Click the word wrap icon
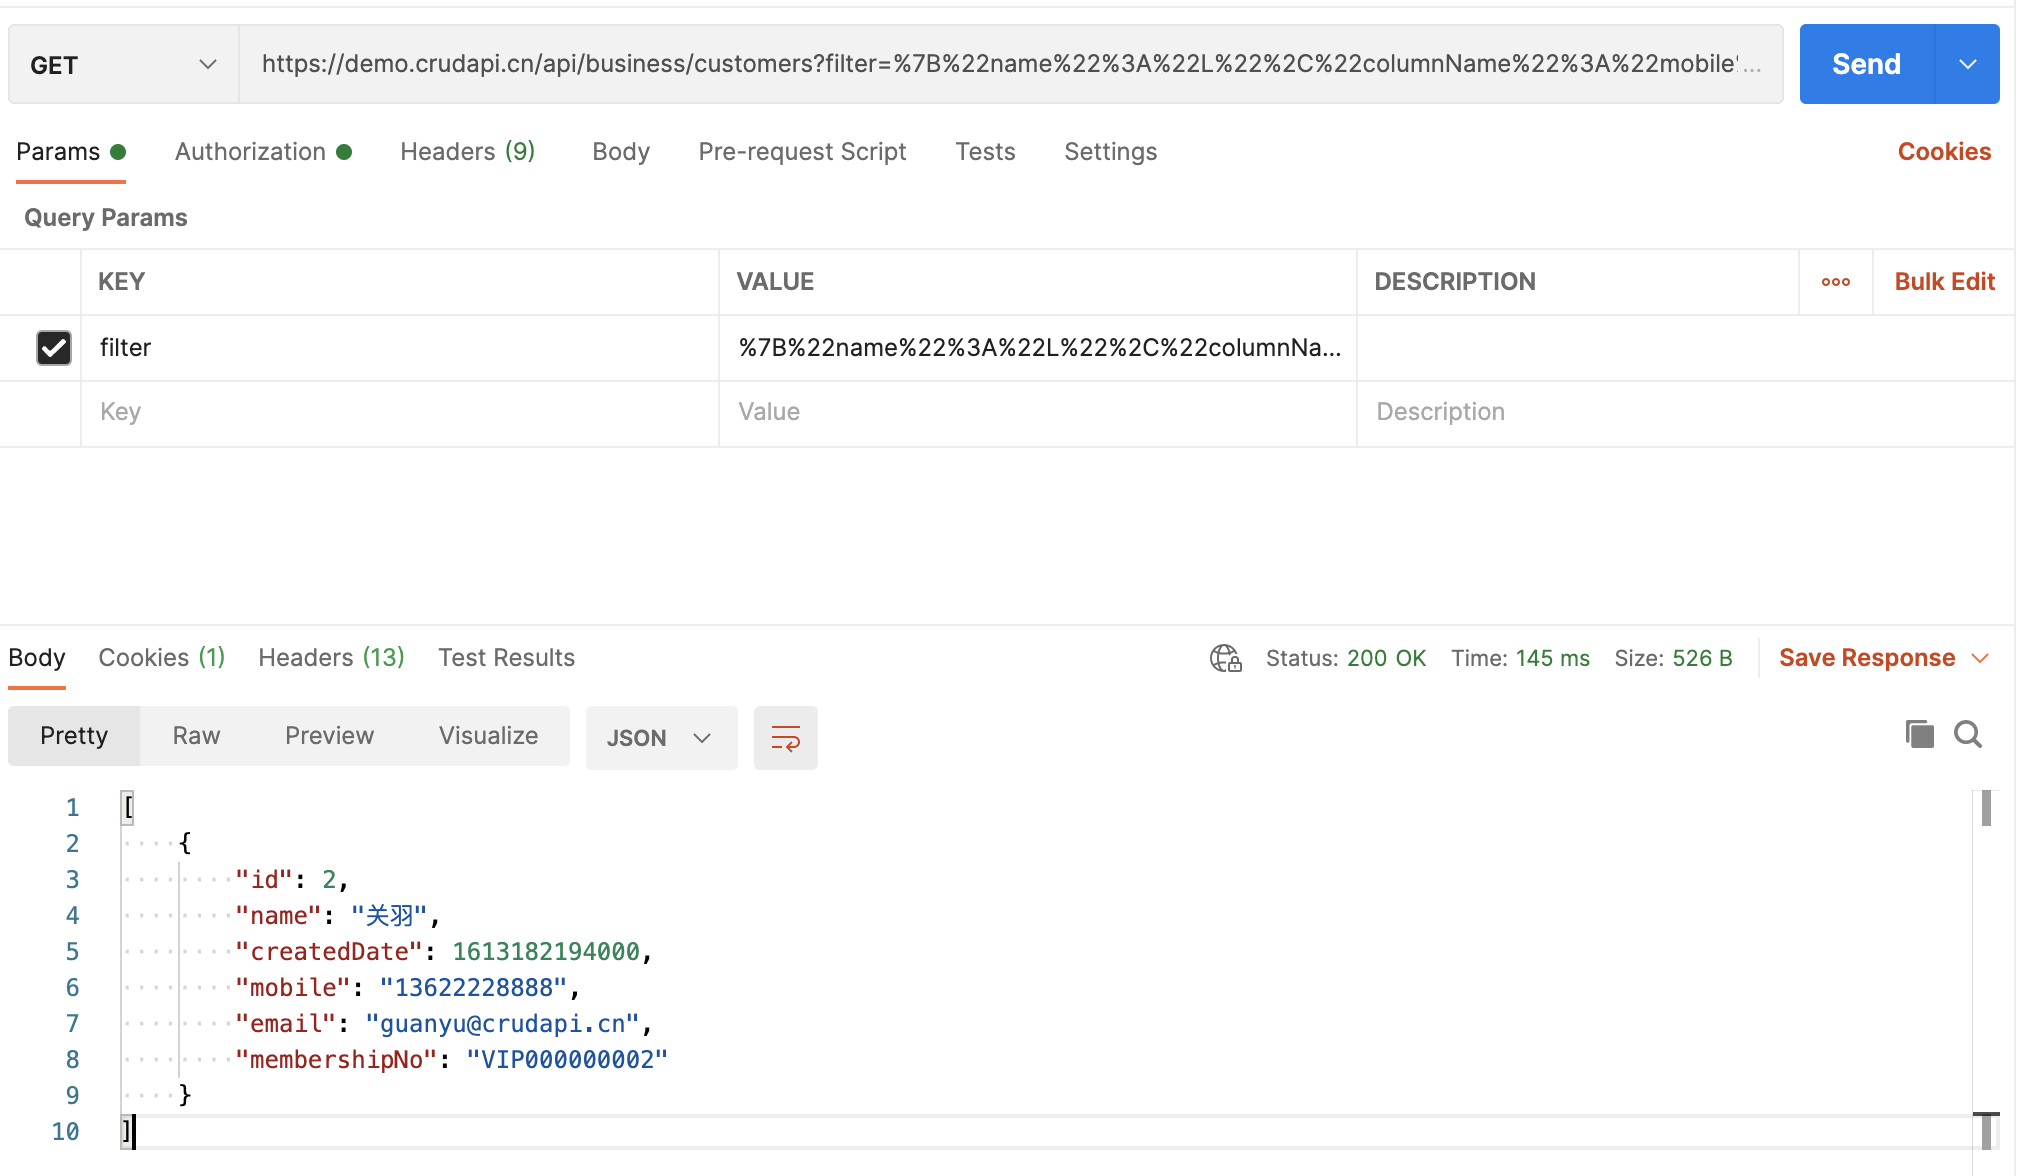The width and height of the screenshot is (2036, 1176). pos(785,738)
